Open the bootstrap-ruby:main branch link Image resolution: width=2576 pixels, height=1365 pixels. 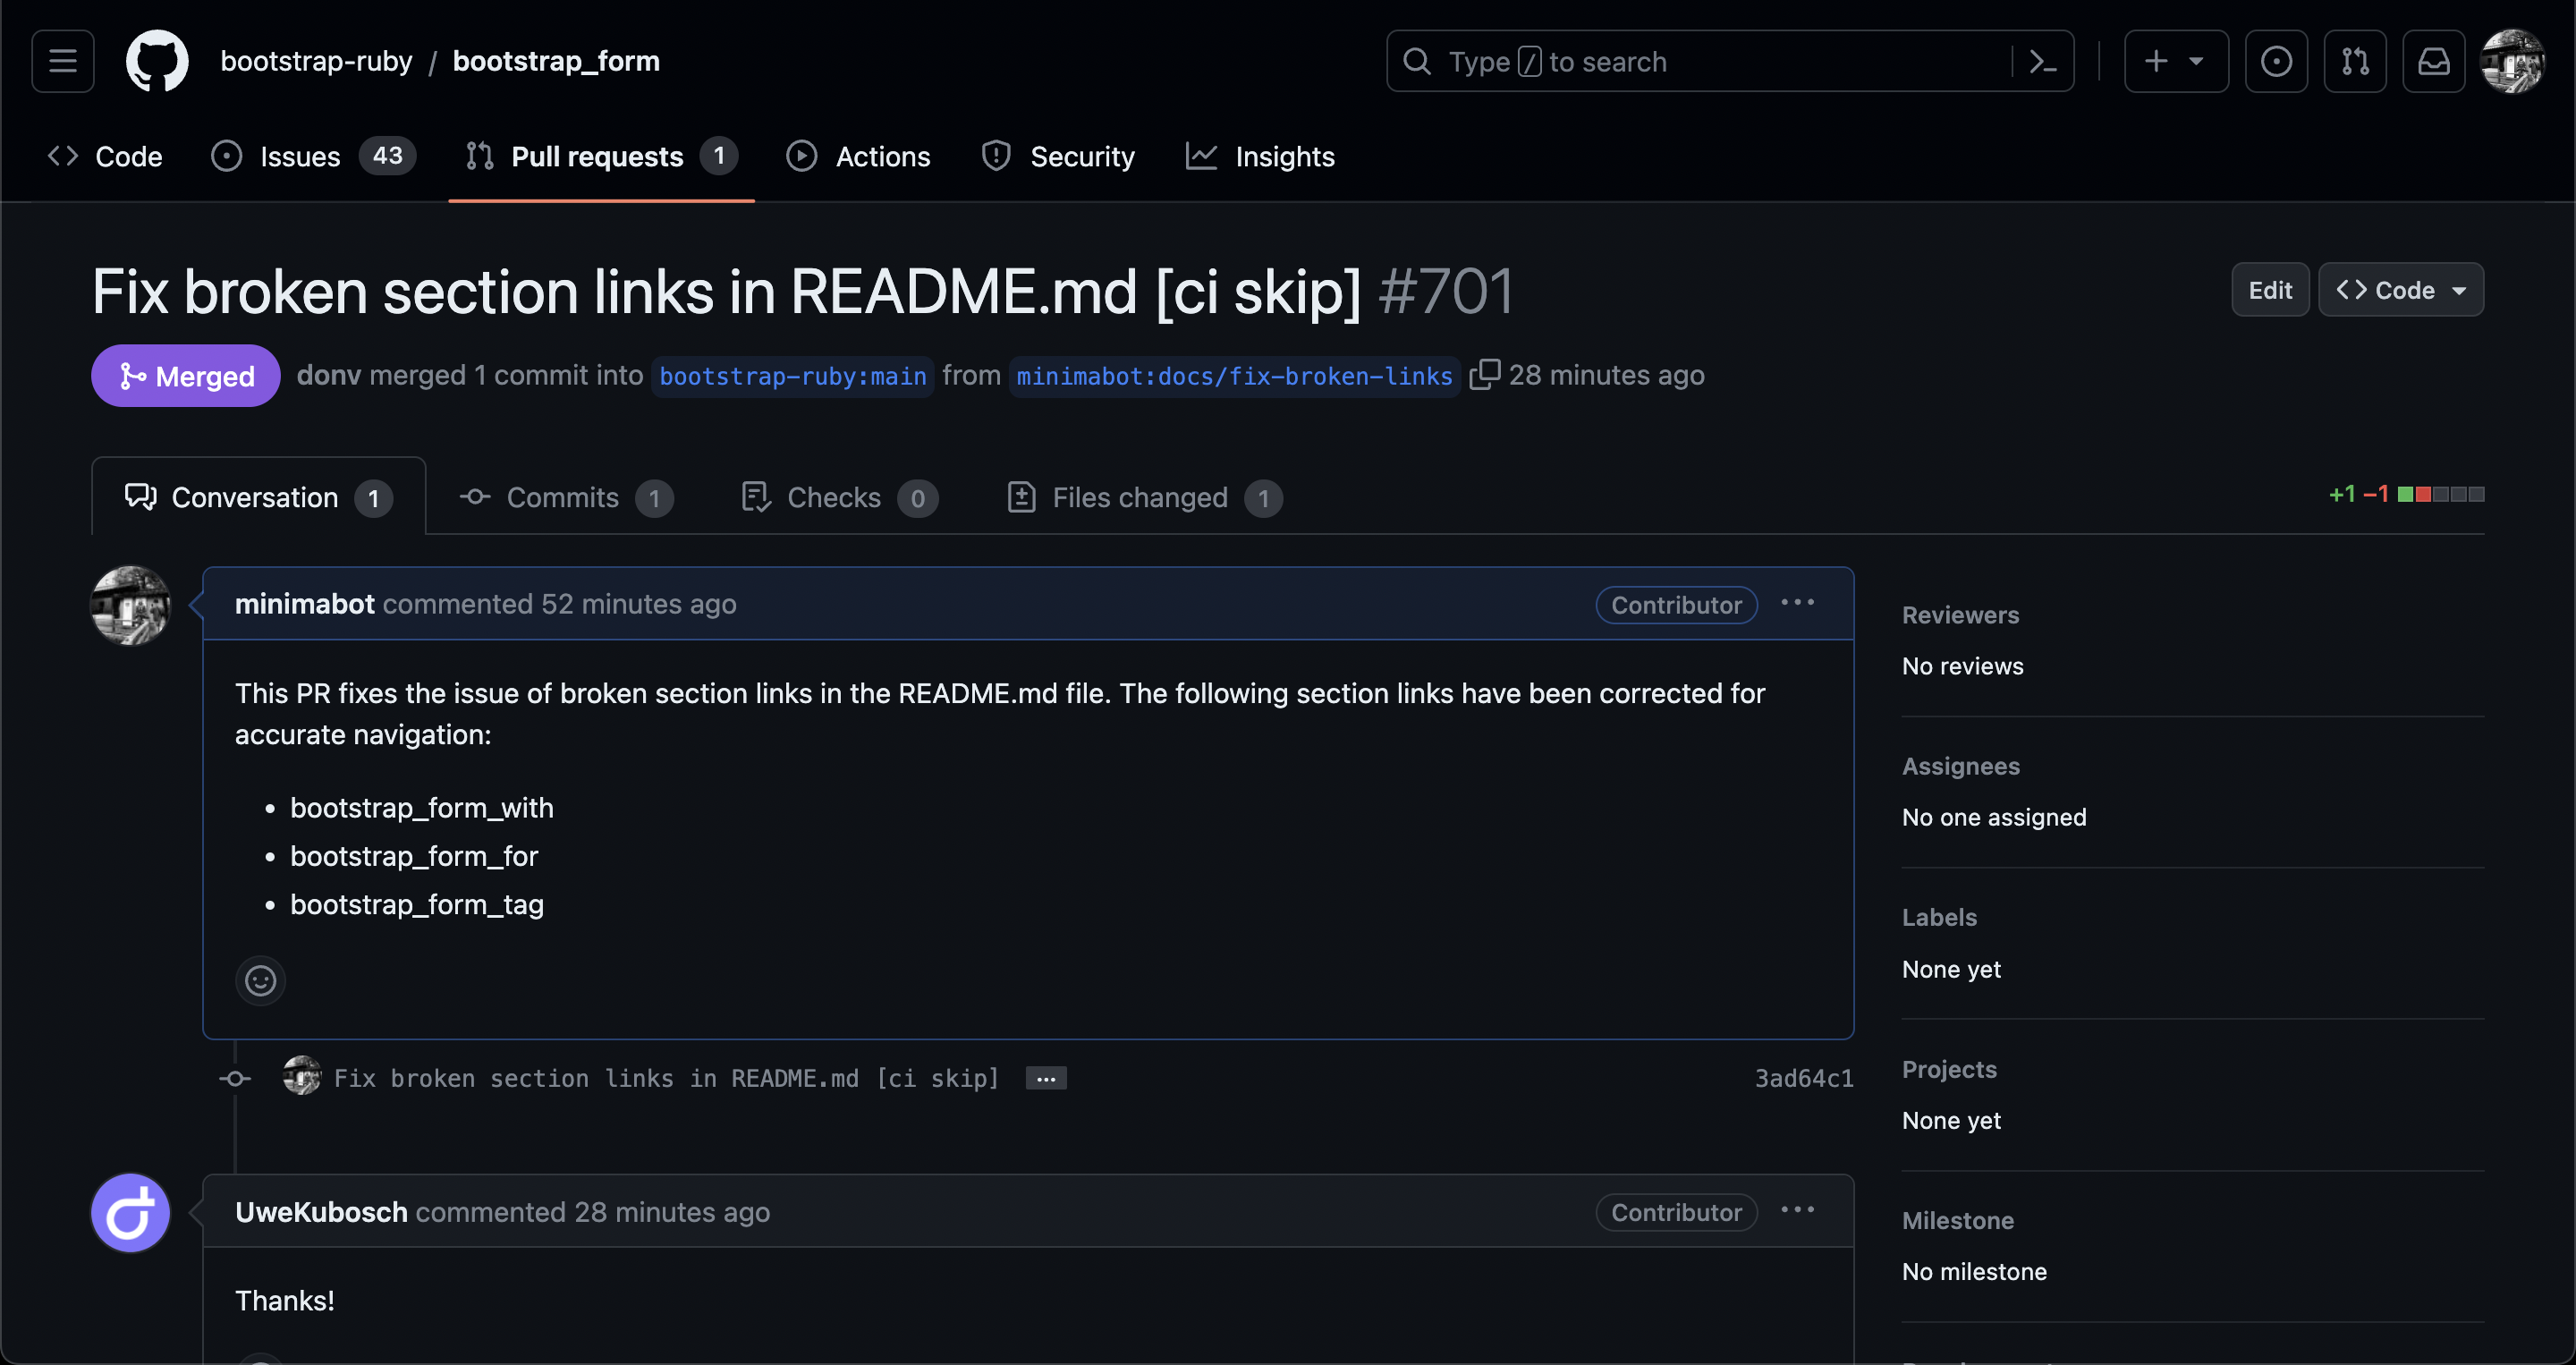point(792,376)
